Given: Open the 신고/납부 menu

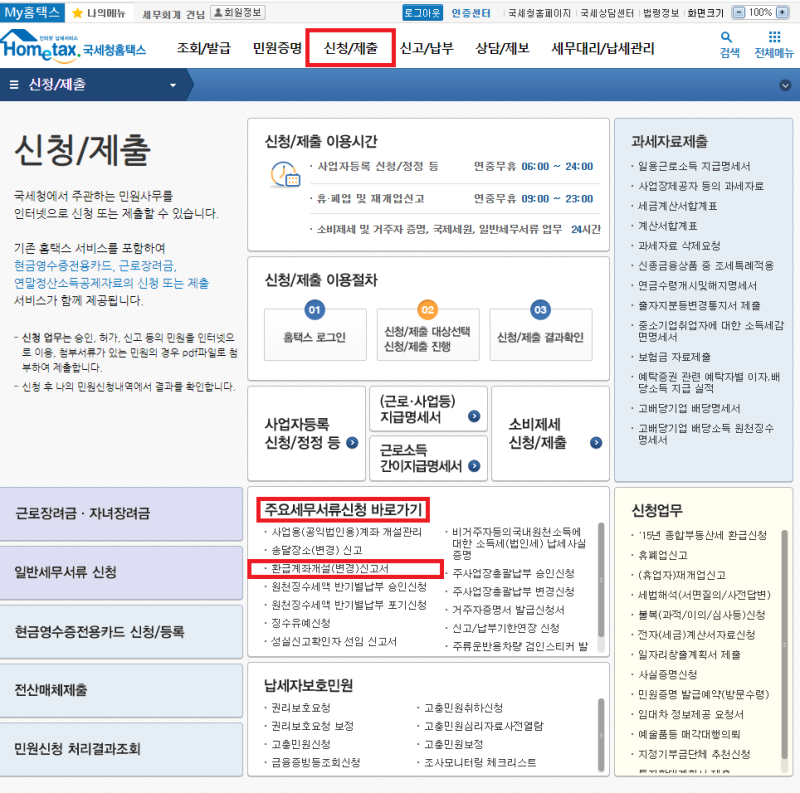Looking at the screenshot, I should pos(427,48).
